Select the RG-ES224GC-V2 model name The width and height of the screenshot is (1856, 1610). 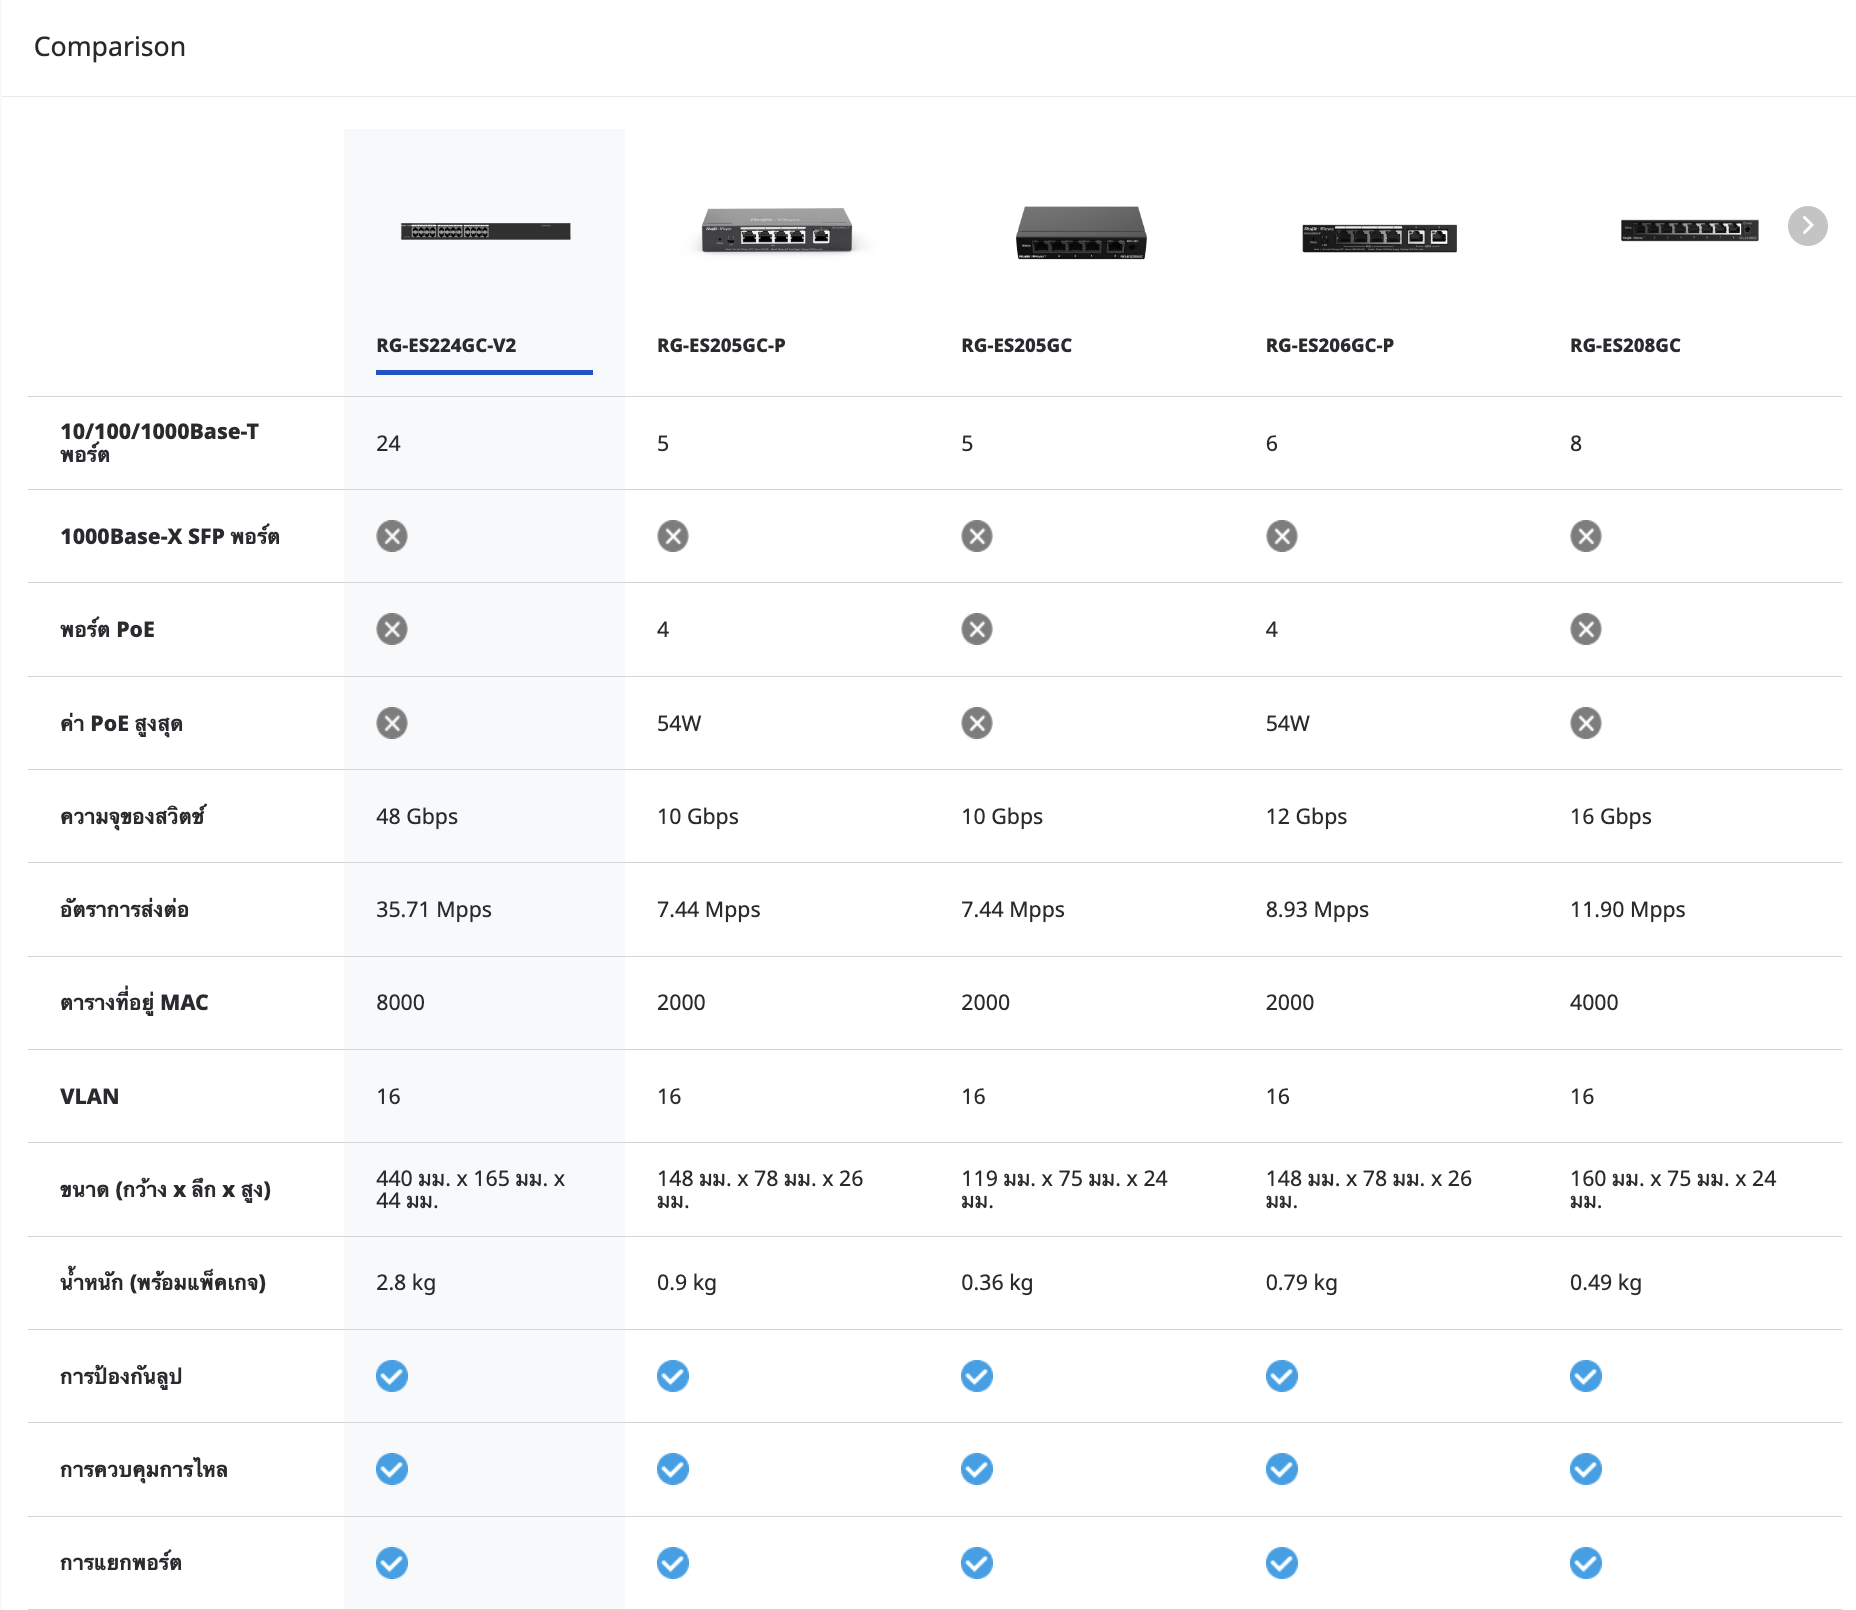[446, 345]
